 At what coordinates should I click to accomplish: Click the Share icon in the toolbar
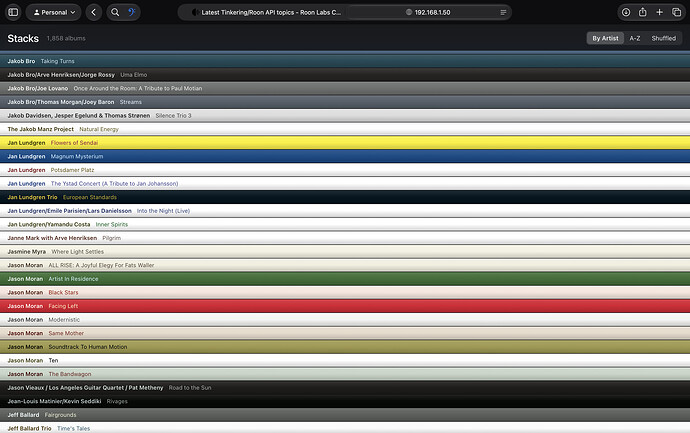642,12
